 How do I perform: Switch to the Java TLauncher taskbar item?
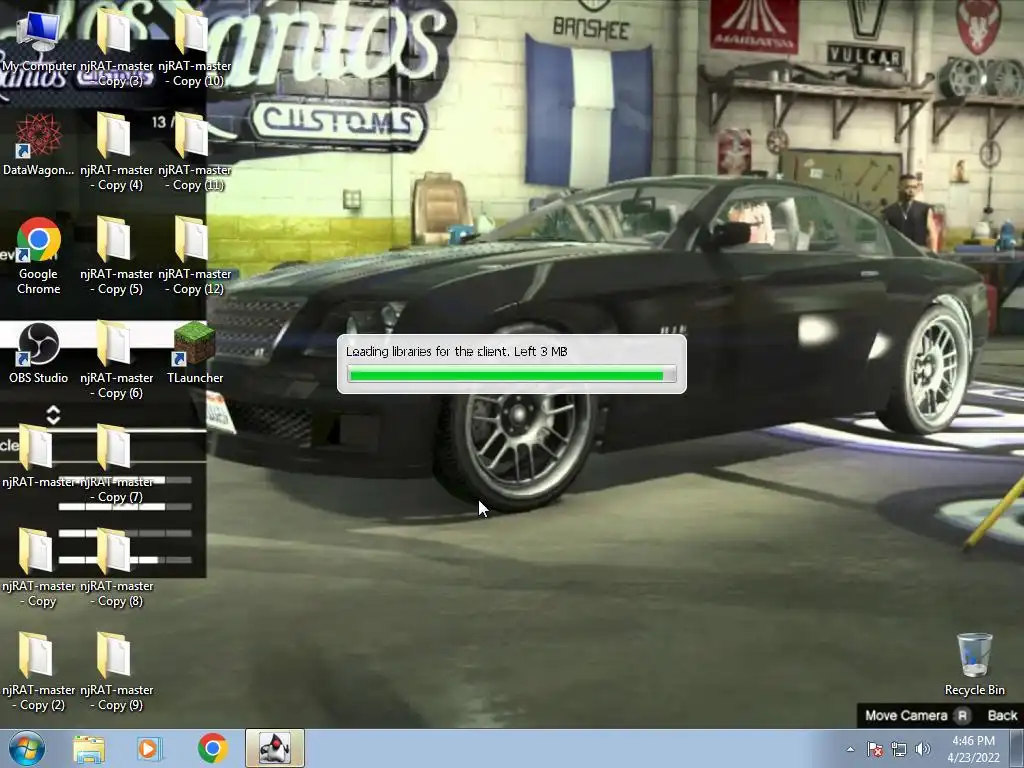click(x=275, y=748)
